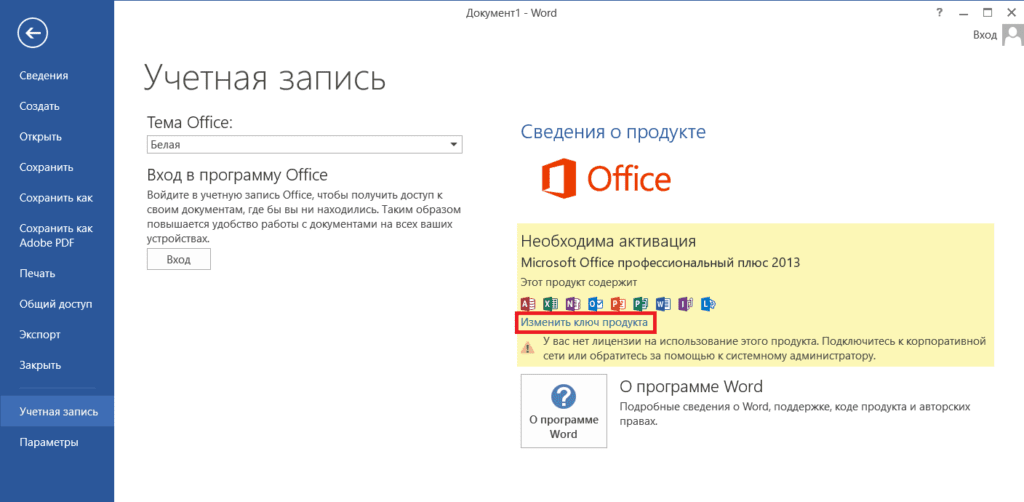
Task: Click the Вход button under Office sign-in
Action: coord(179,259)
